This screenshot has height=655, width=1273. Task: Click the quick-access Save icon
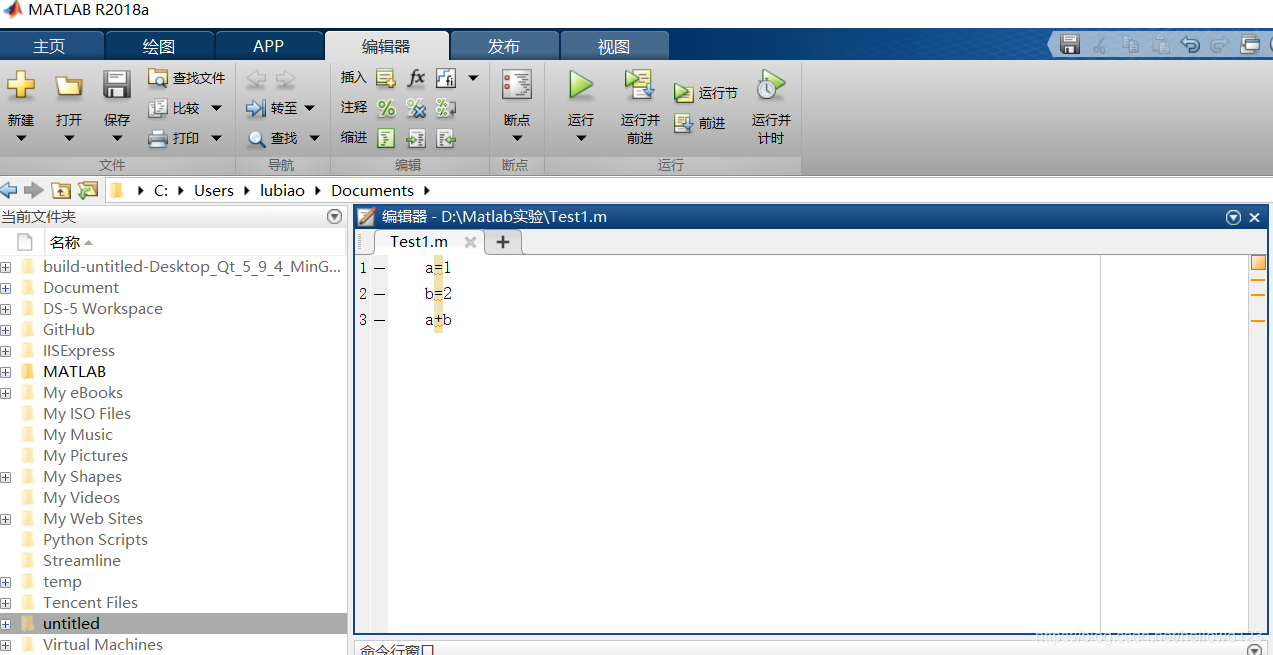coord(1070,44)
